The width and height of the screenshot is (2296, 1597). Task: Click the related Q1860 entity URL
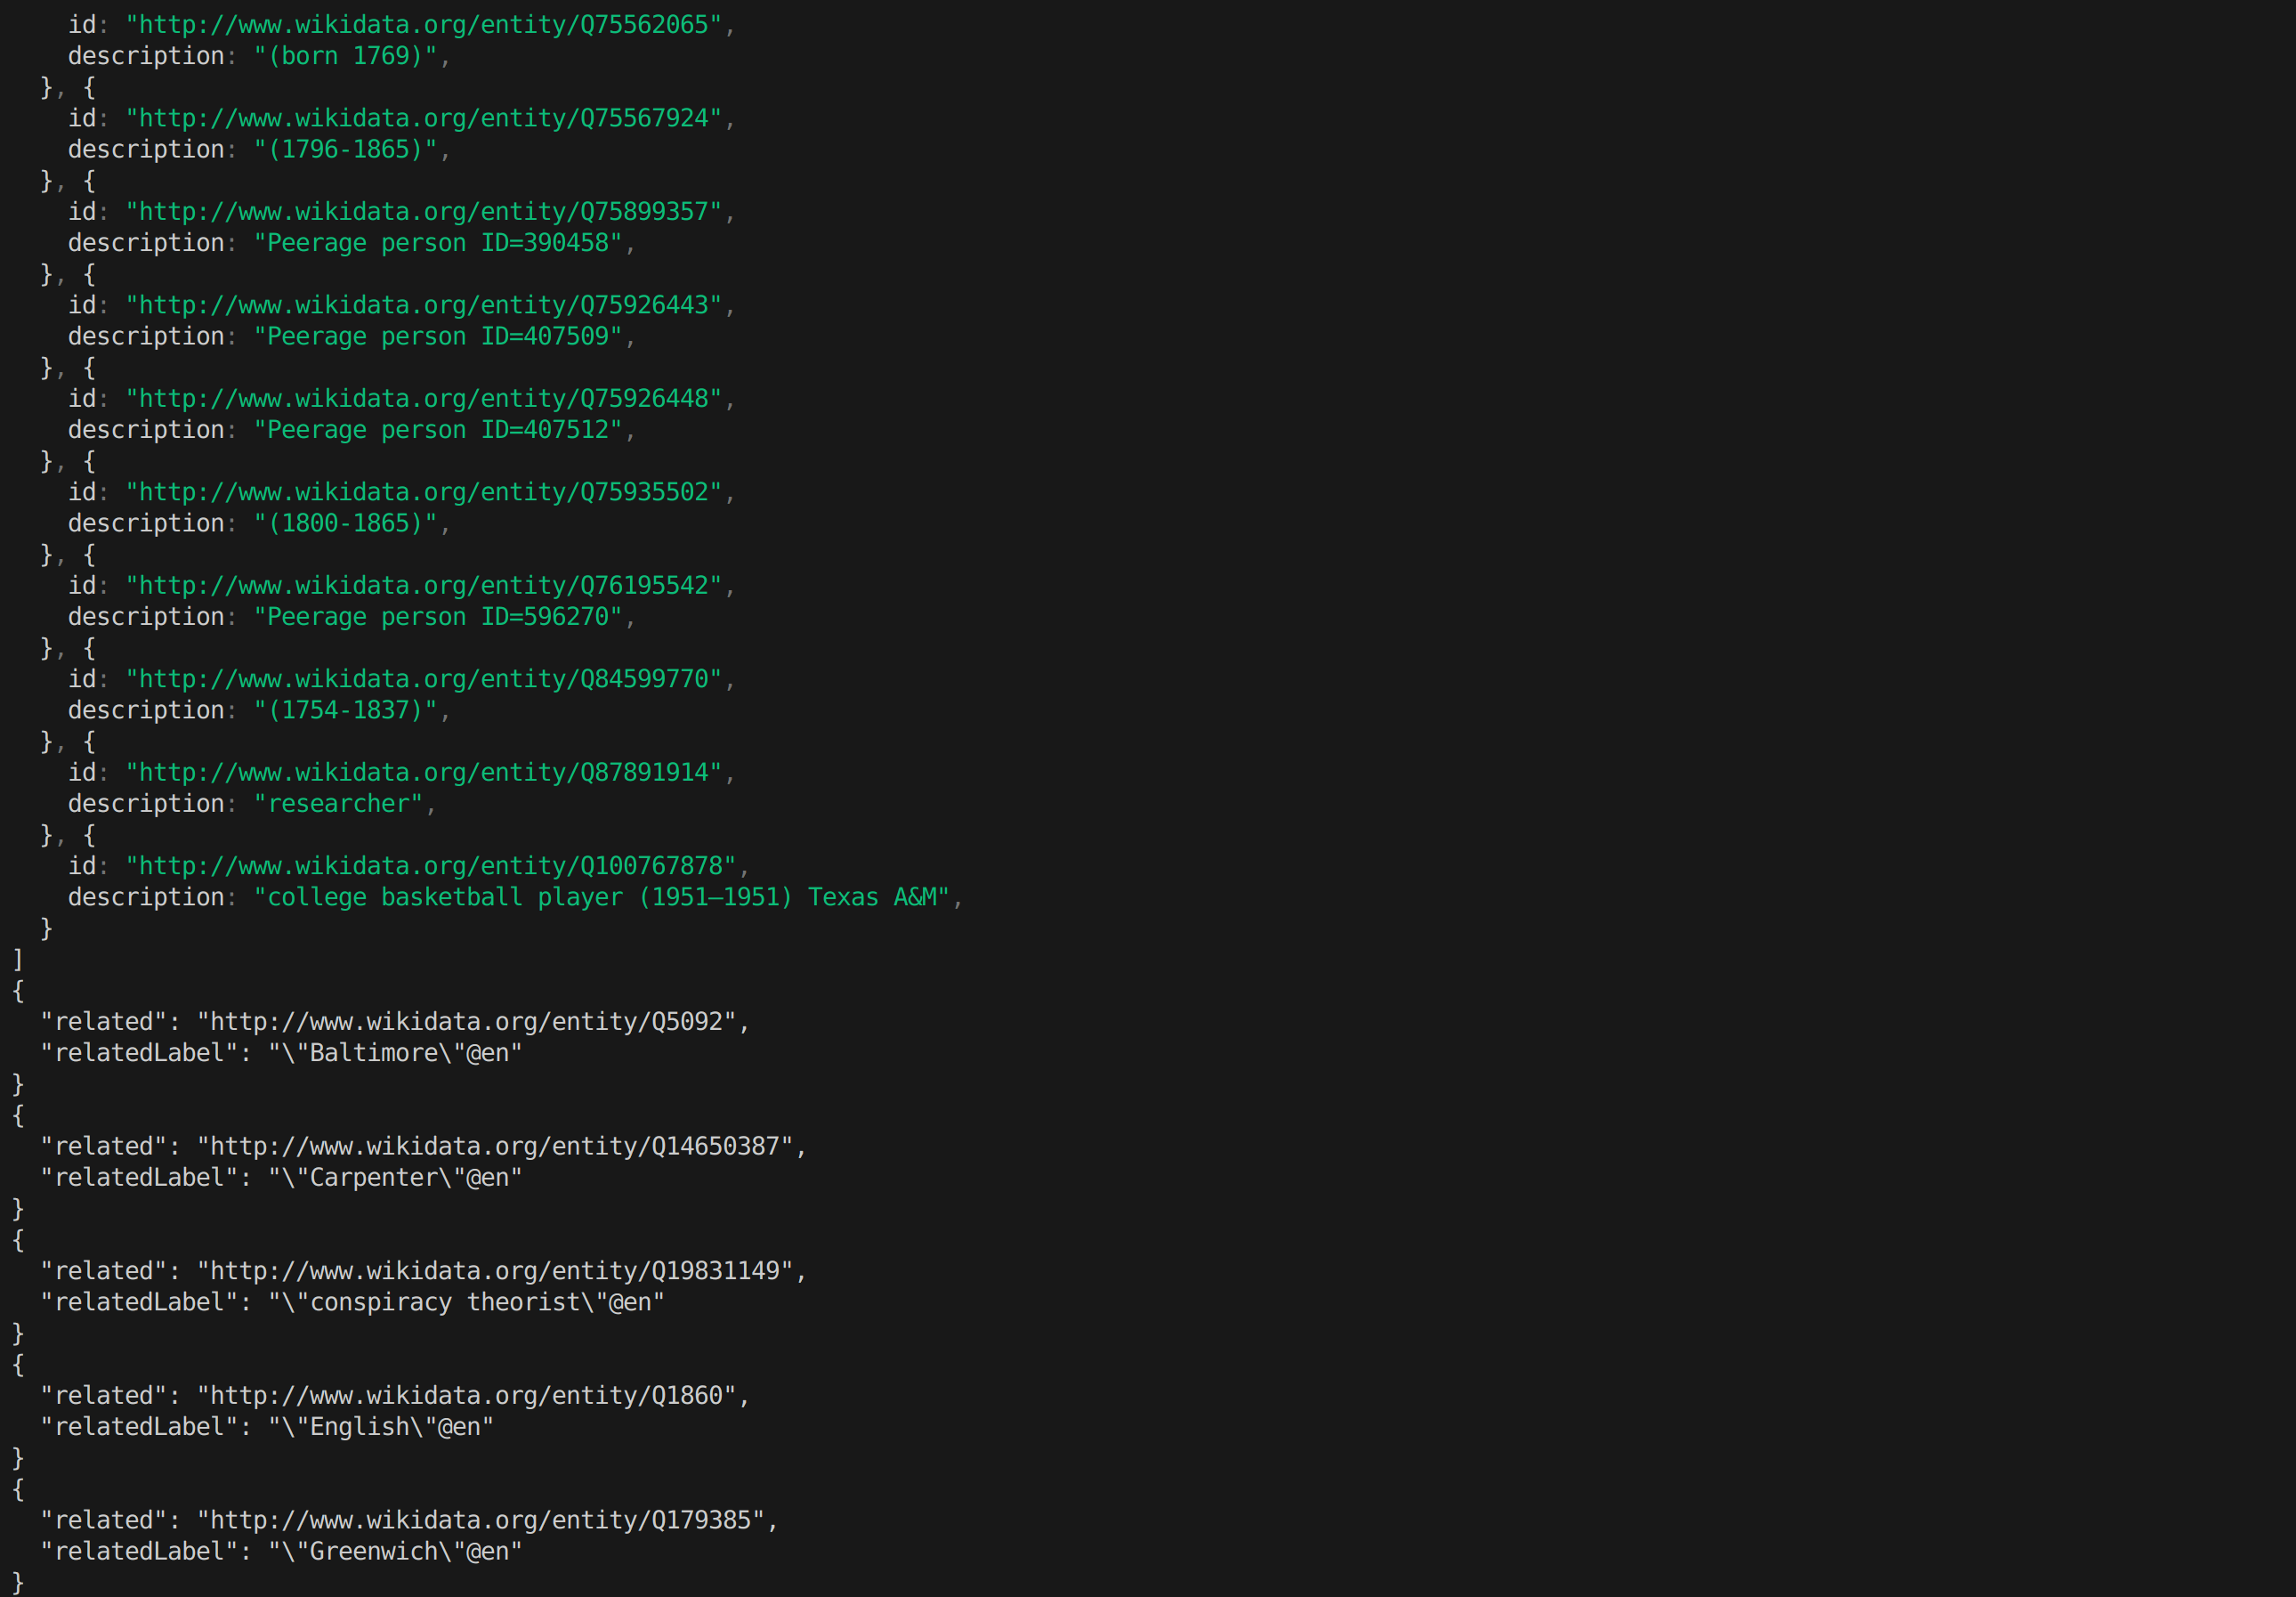click(466, 1396)
